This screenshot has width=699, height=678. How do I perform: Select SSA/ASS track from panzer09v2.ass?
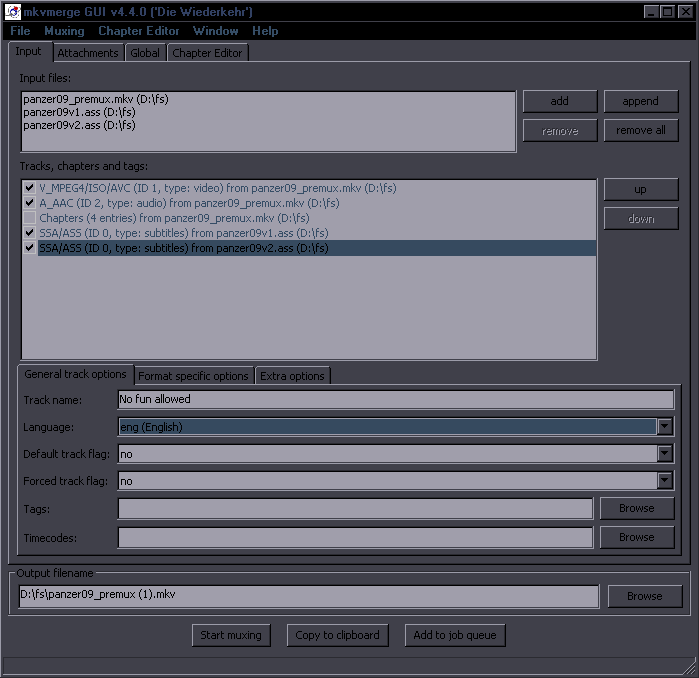coord(317,248)
